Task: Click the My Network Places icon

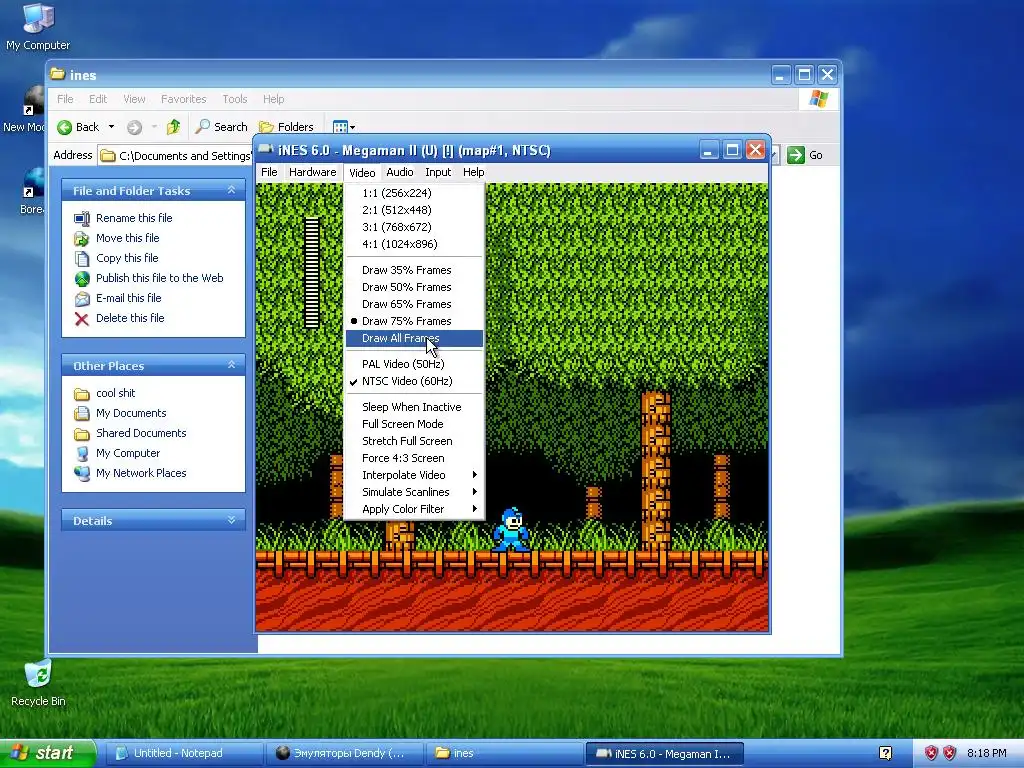Action: (x=82, y=473)
